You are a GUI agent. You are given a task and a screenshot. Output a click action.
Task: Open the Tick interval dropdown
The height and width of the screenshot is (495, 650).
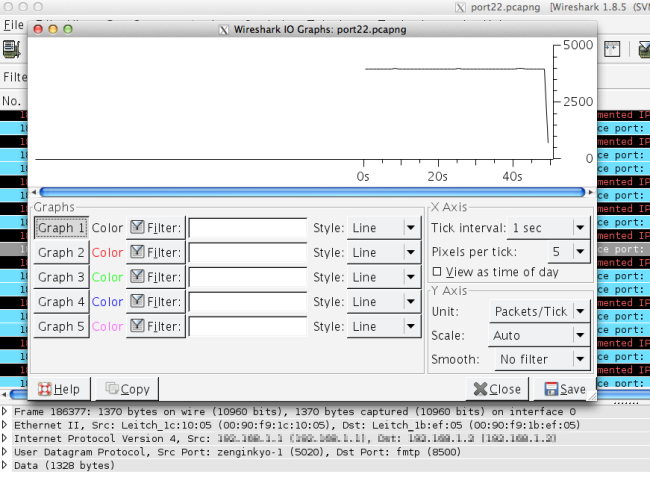548,228
